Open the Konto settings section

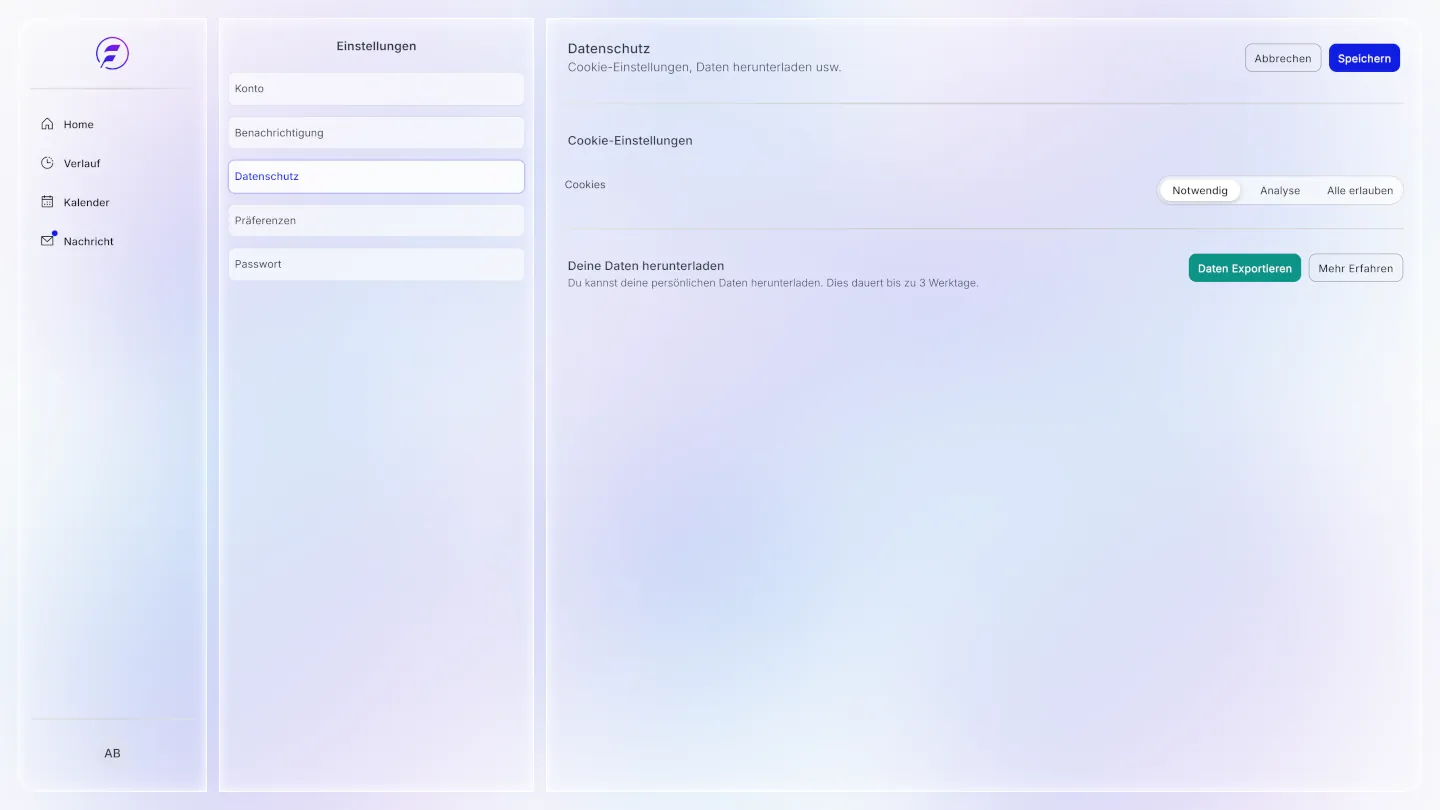coord(376,89)
